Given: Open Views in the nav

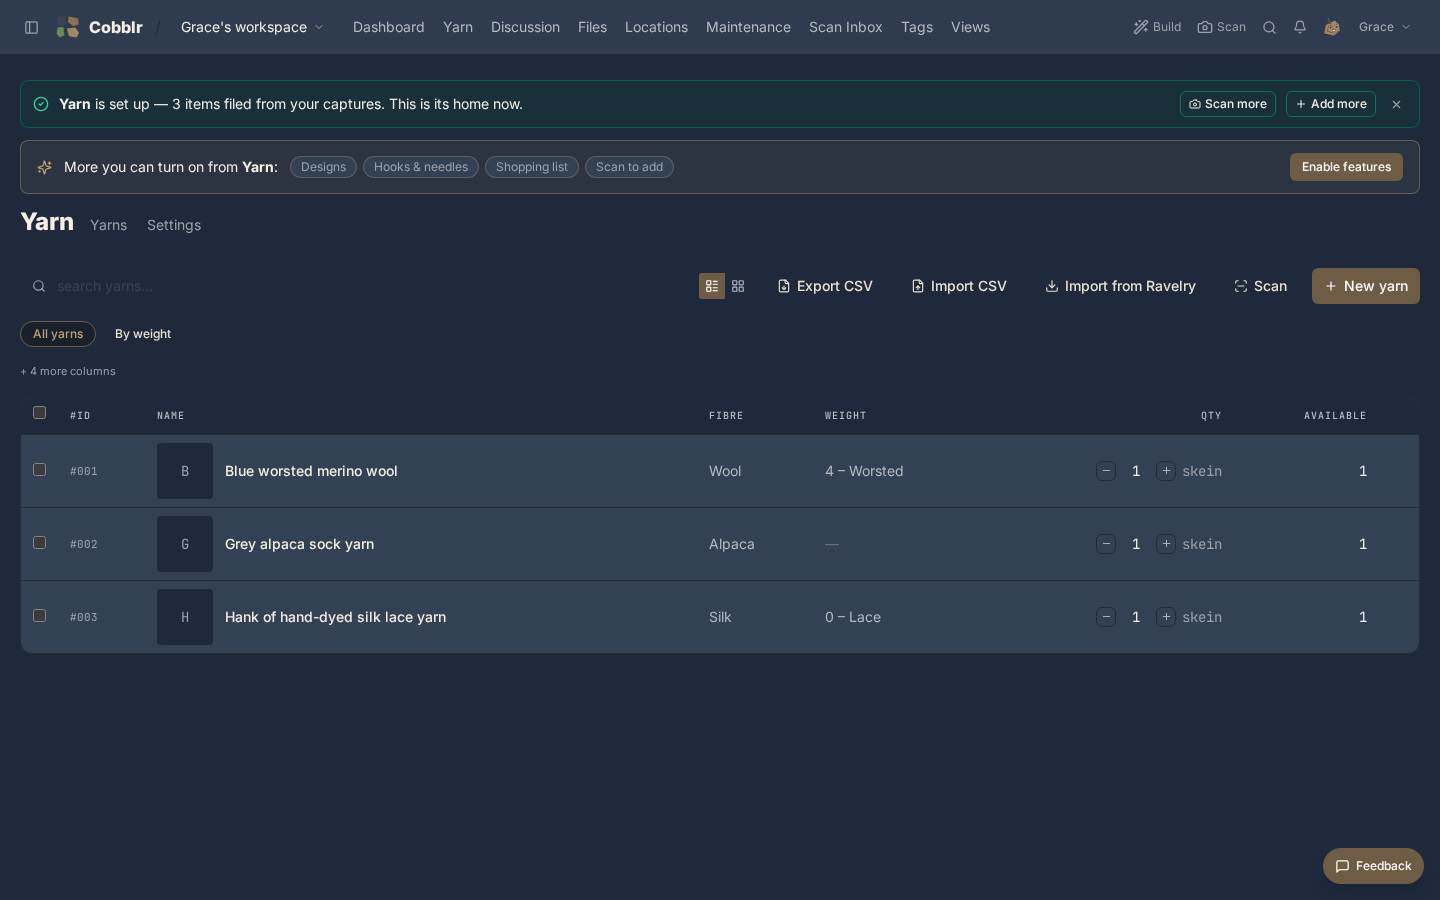Looking at the screenshot, I should point(970,27).
